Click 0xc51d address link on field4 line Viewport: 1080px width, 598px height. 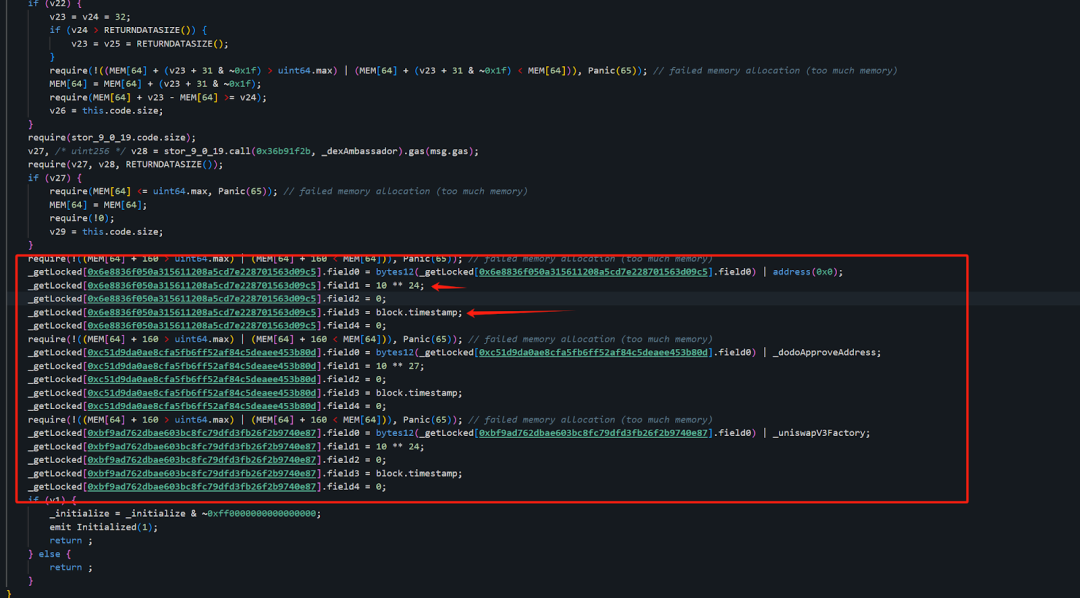(202, 406)
